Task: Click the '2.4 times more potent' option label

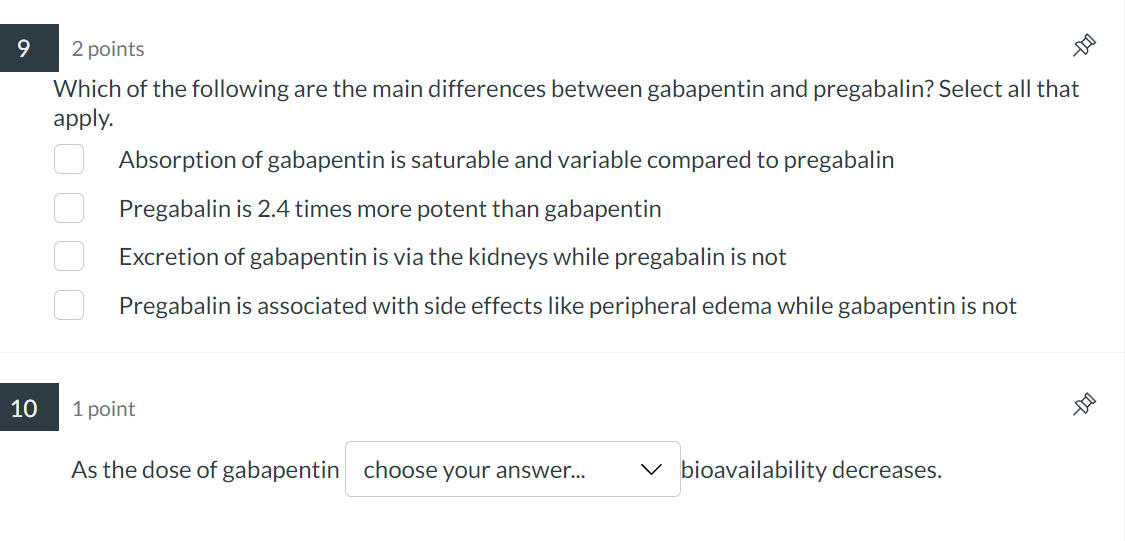Action: click(x=389, y=209)
